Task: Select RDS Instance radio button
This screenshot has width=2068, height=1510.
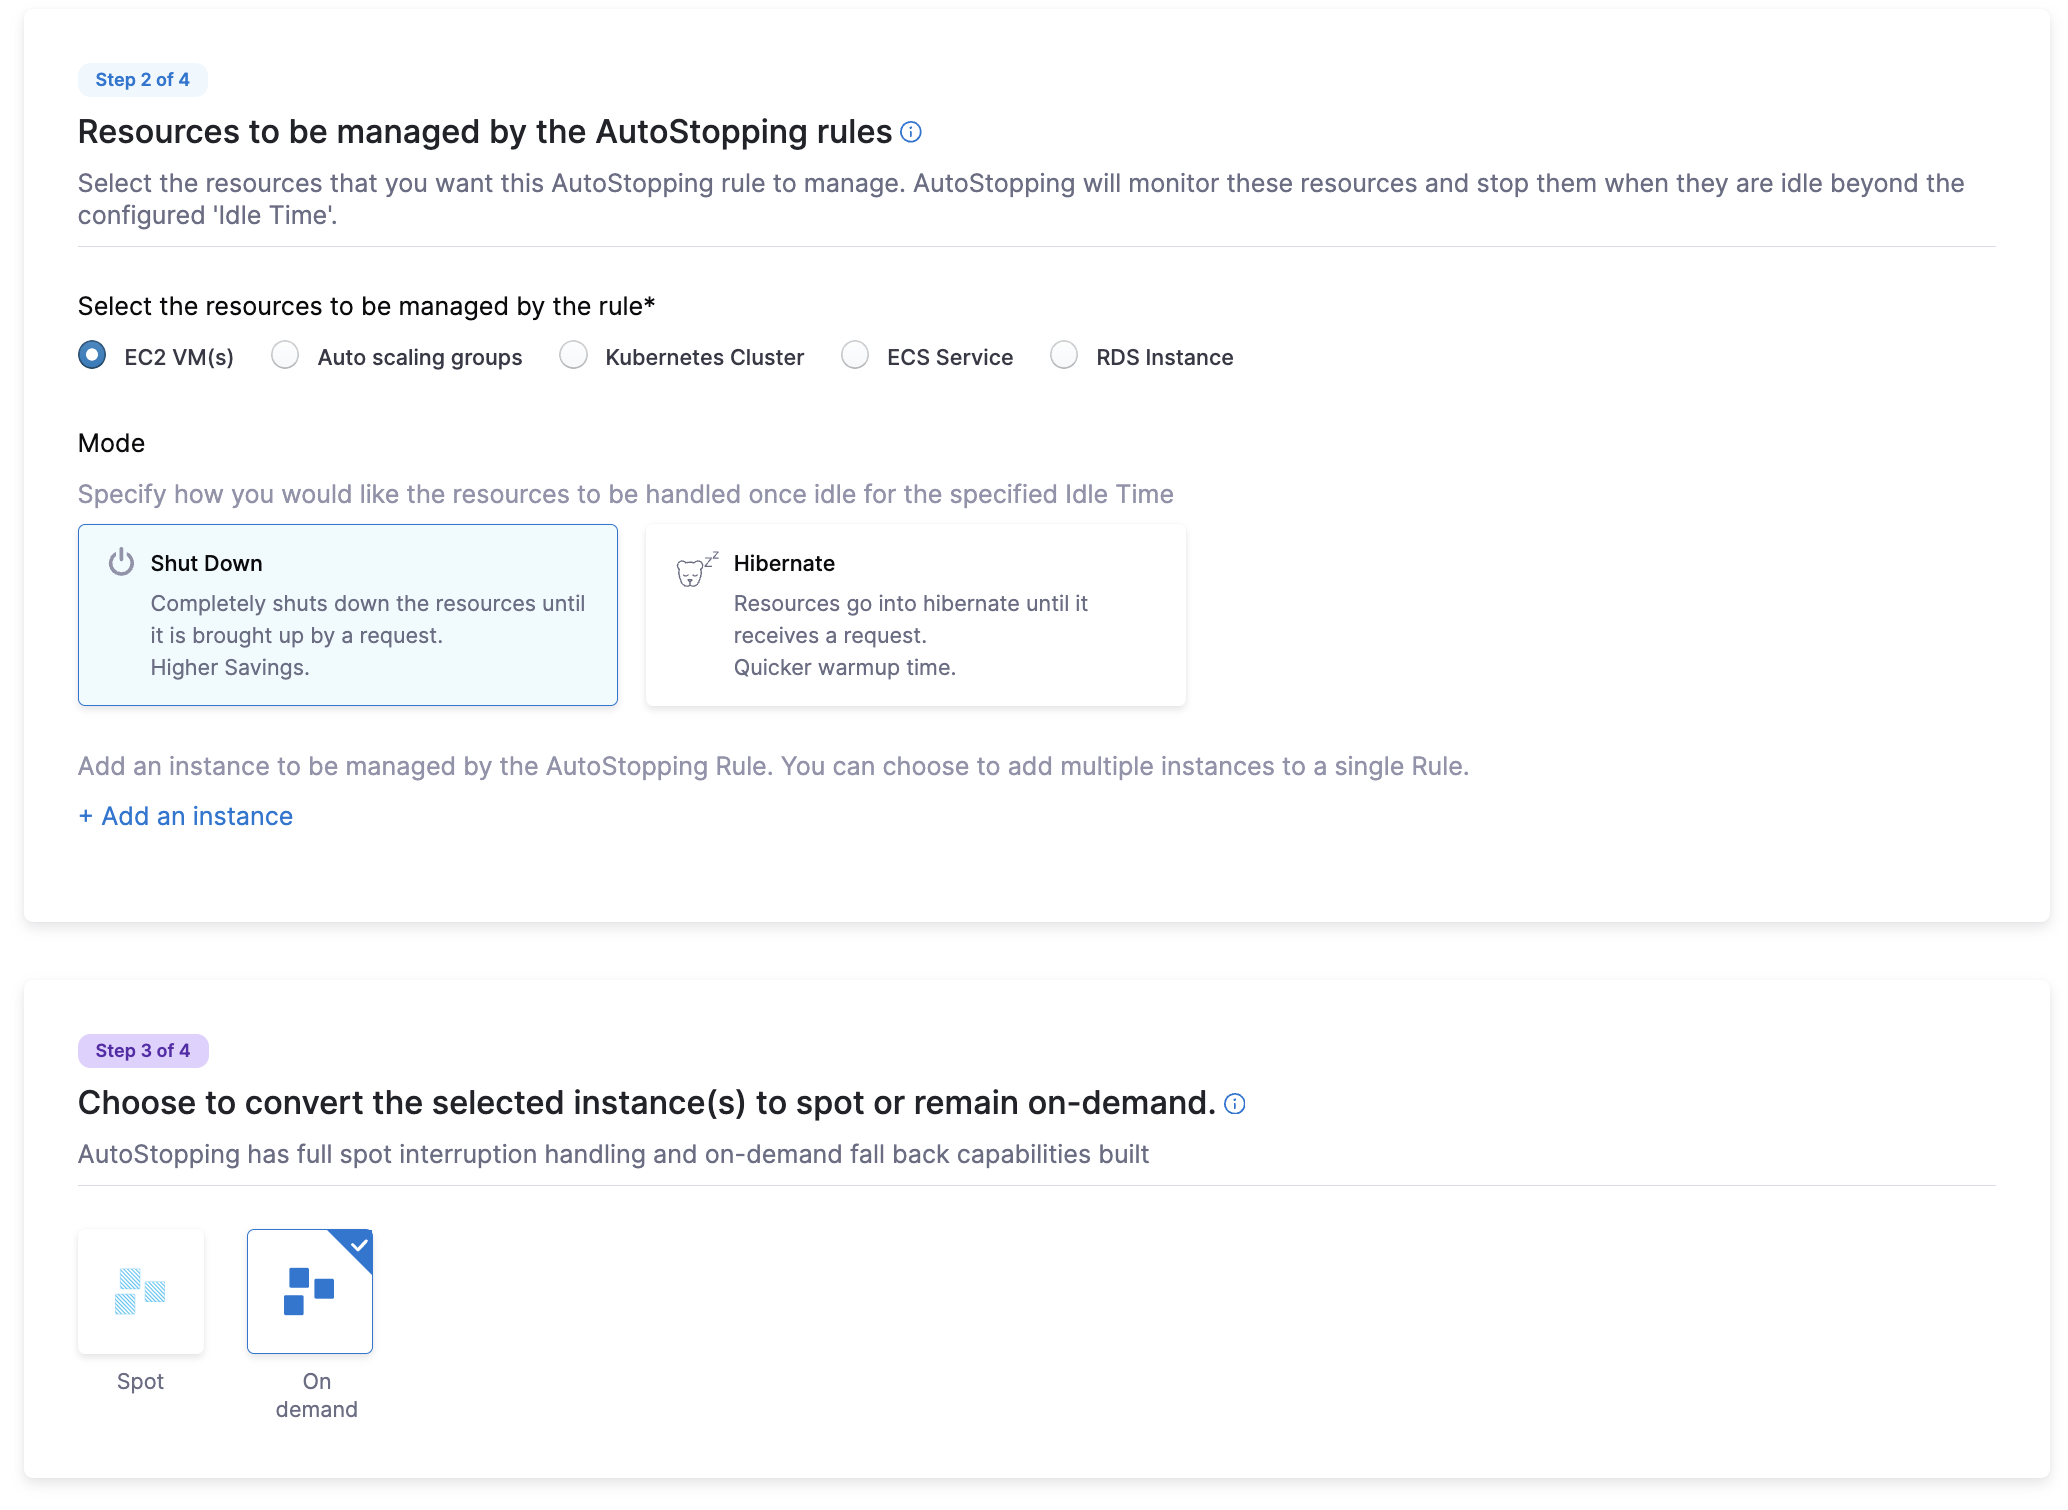Action: 1064,355
